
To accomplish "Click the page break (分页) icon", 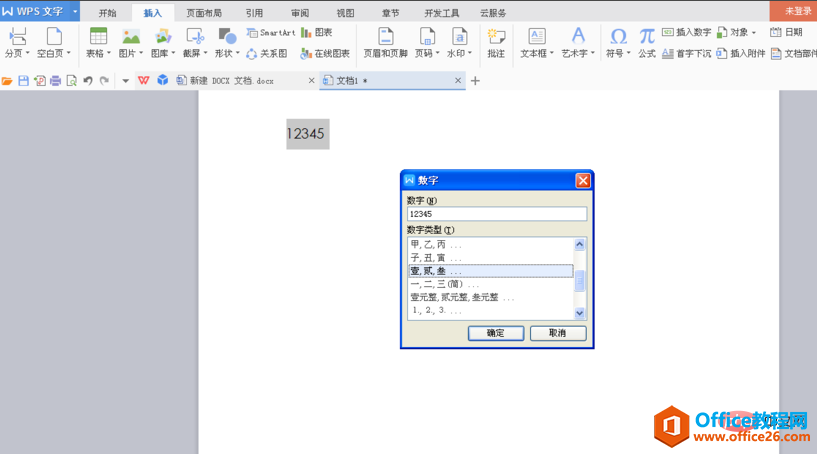I will tap(17, 36).
